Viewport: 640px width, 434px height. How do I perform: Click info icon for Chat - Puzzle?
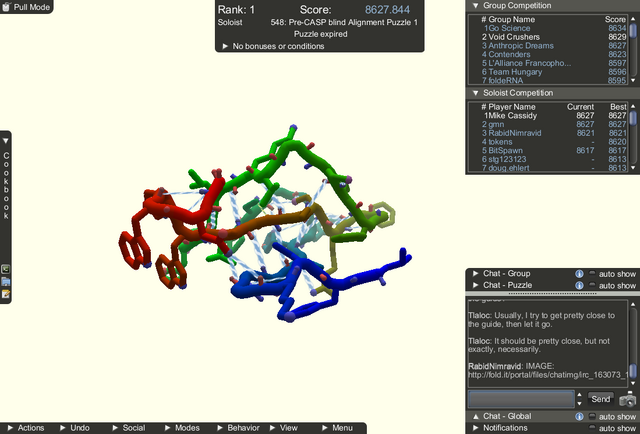(579, 285)
